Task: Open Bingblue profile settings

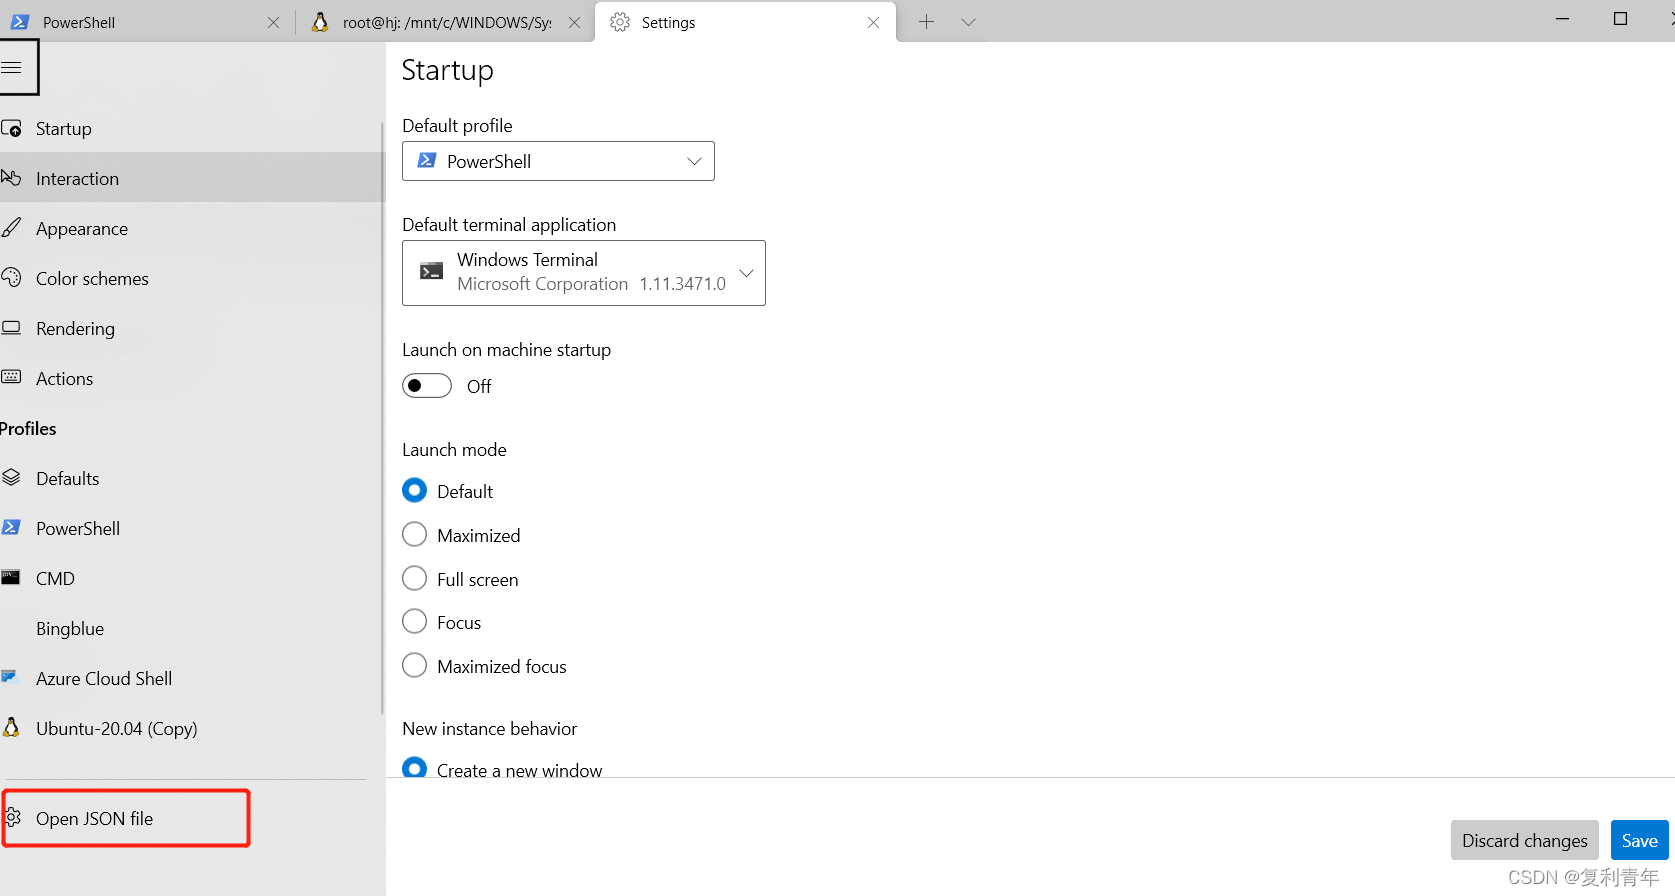Action: (x=190, y=628)
